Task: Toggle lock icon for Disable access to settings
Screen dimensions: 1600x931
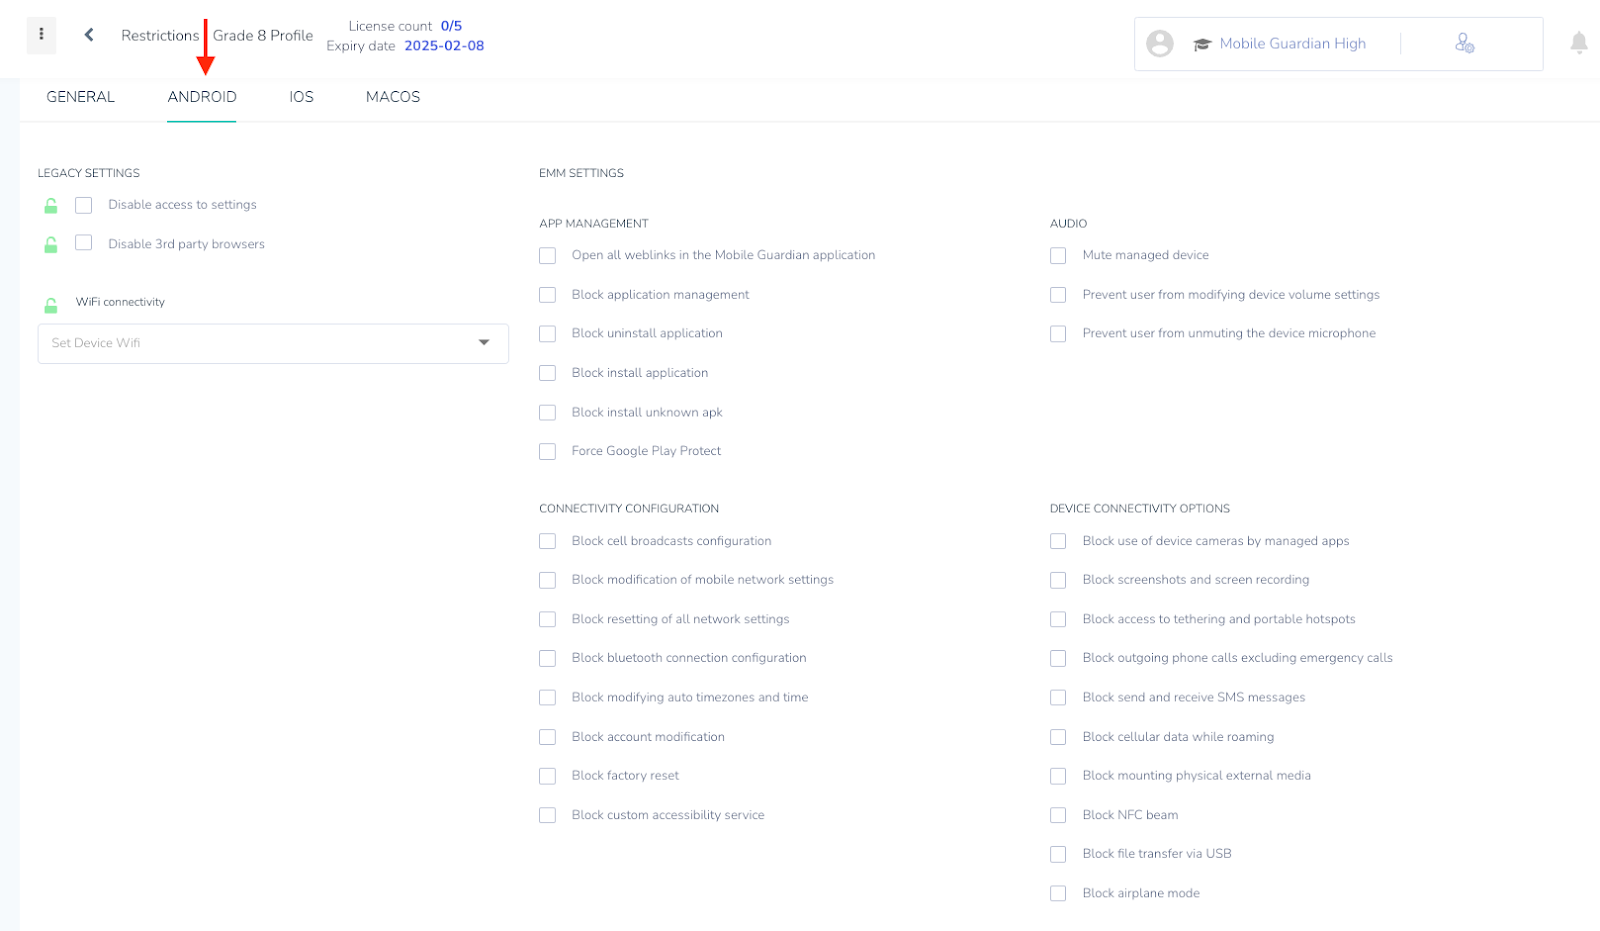Action: click(51, 205)
